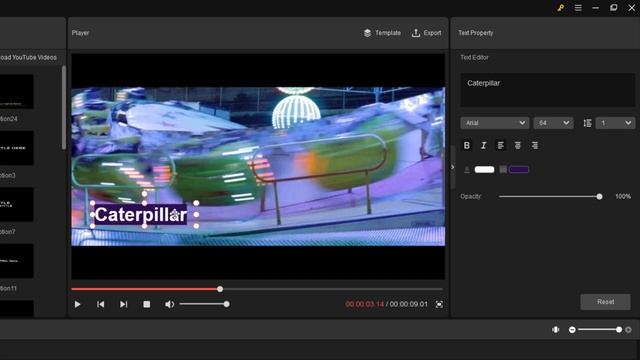
Task: Click the Text Property panel title
Action: tap(476, 33)
